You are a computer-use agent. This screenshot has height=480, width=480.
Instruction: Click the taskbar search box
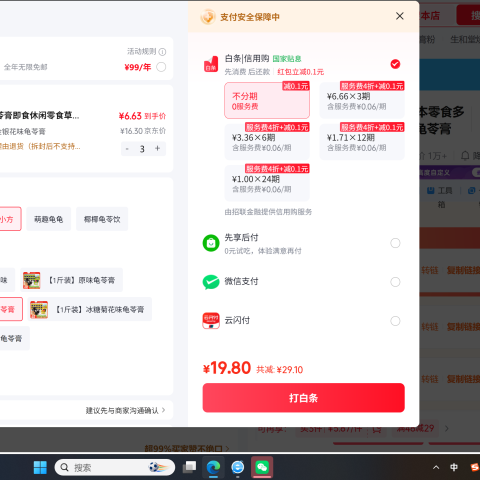(x=115, y=467)
